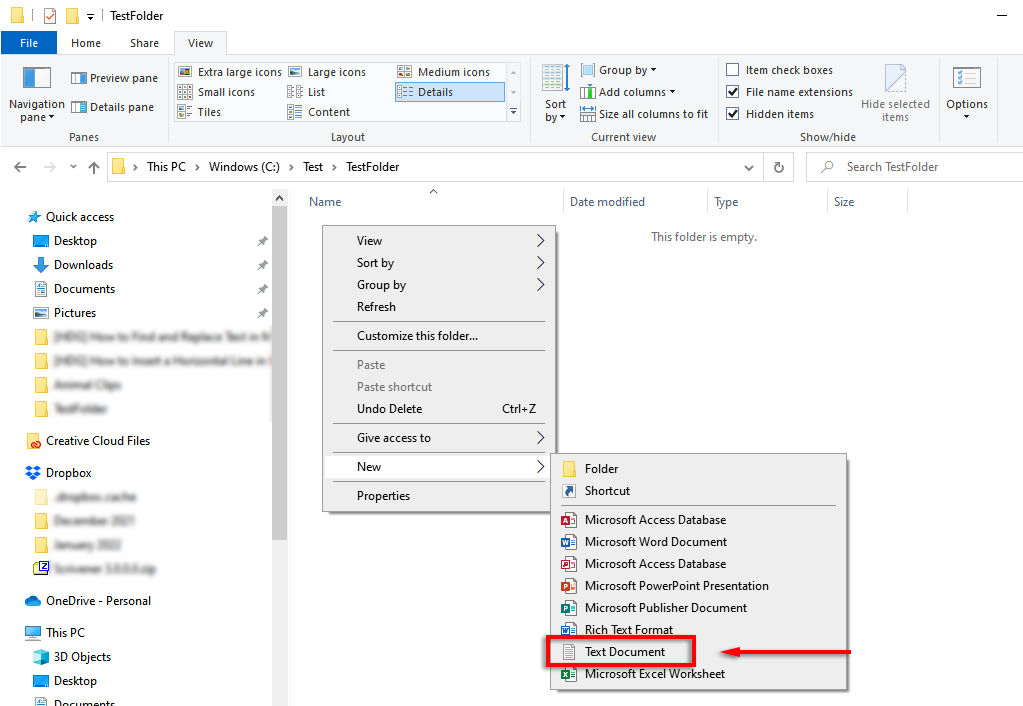This screenshot has width=1023, height=706.
Task: Expand View submenu in context menu
Action: [439, 241]
